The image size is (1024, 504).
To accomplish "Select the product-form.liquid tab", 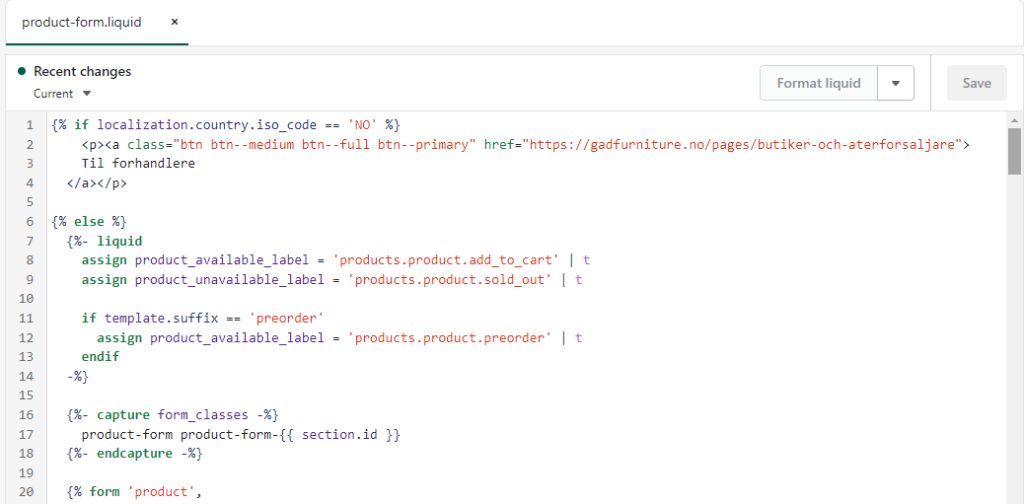I will [x=82, y=22].
